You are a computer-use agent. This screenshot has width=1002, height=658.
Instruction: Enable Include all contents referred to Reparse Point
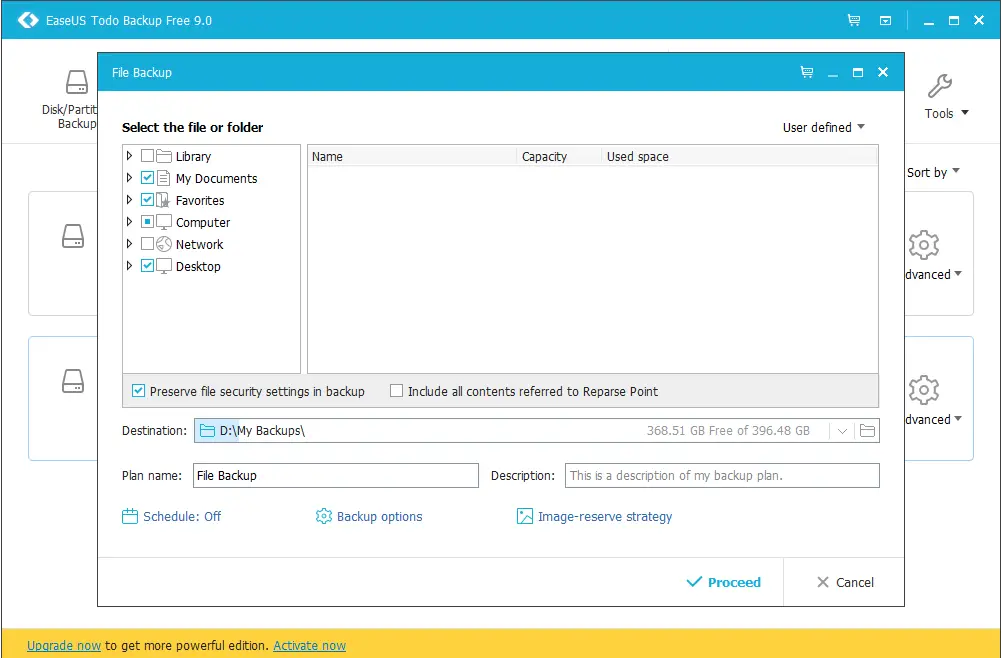pos(396,391)
